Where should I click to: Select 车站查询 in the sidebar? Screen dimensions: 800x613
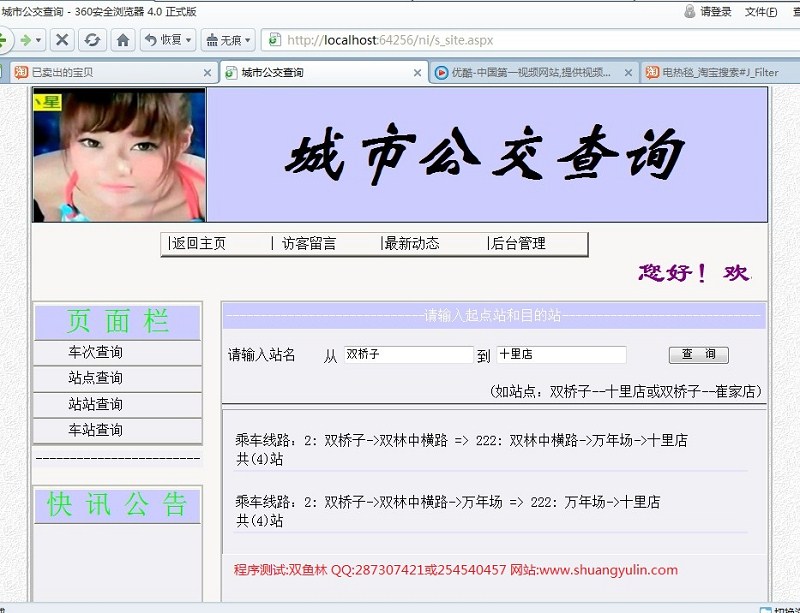pyautogui.click(x=95, y=430)
